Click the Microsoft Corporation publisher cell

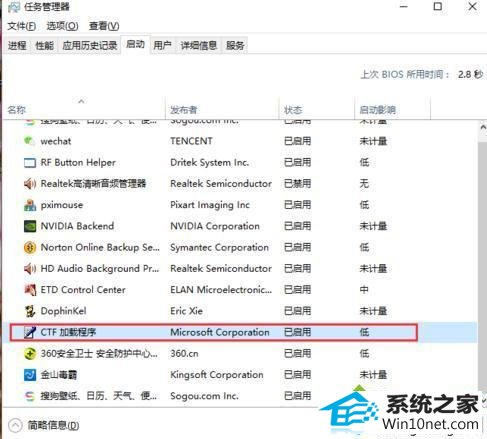click(x=220, y=332)
